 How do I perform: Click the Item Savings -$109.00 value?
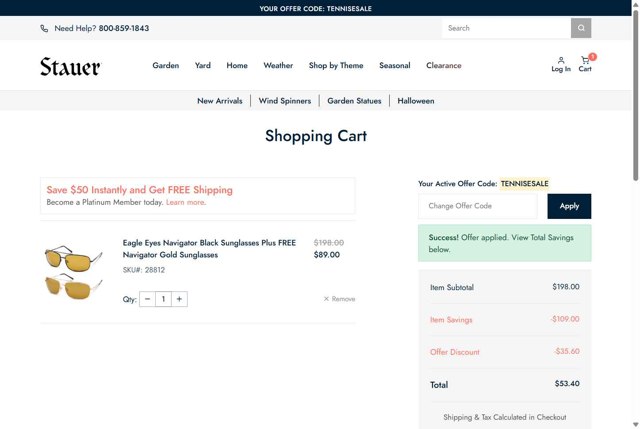(x=564, y=319)
